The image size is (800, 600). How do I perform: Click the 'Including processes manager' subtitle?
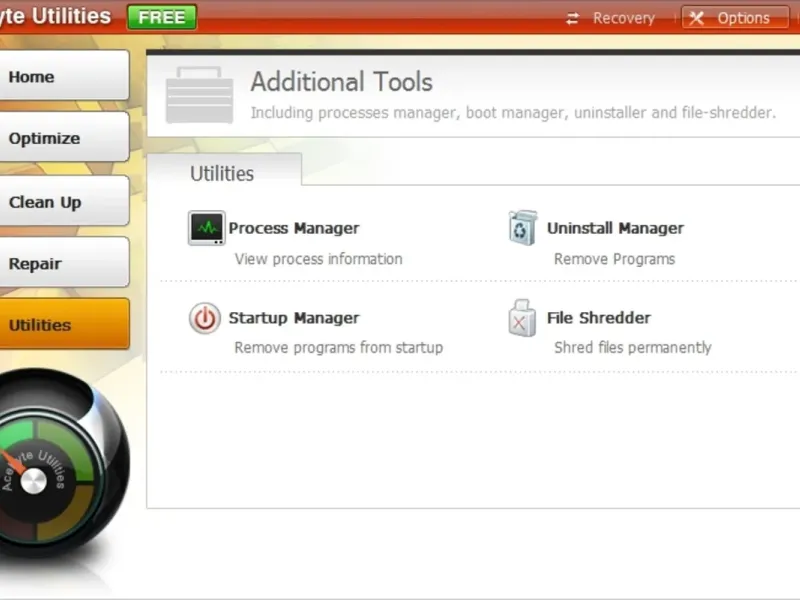(x=513, y=112)
